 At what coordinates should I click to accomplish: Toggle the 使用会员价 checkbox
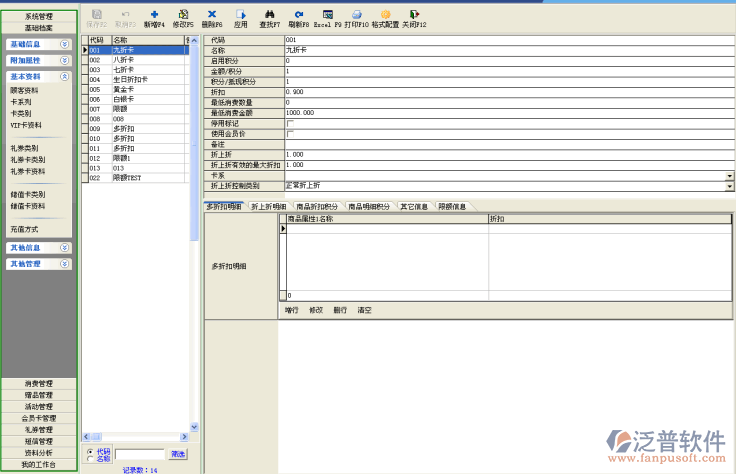[x=289, y=134]
